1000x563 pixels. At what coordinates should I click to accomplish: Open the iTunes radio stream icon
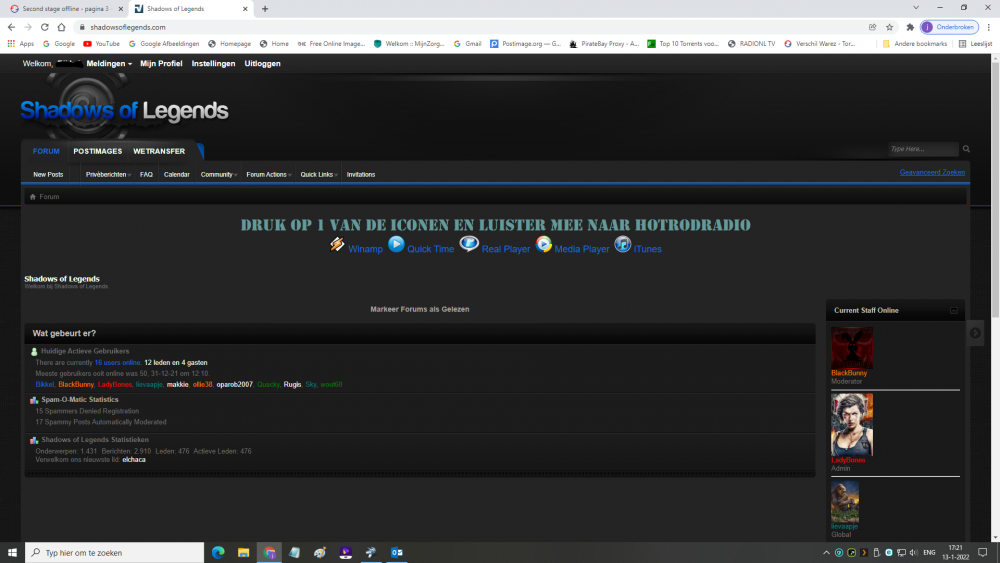(x=622, y=244)
